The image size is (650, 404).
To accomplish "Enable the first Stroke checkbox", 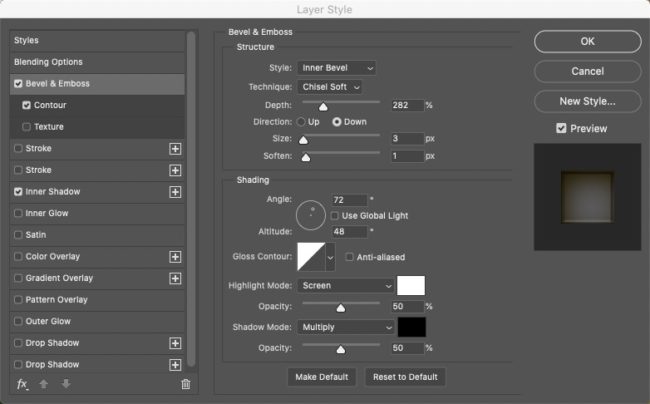I will point(18,148).
